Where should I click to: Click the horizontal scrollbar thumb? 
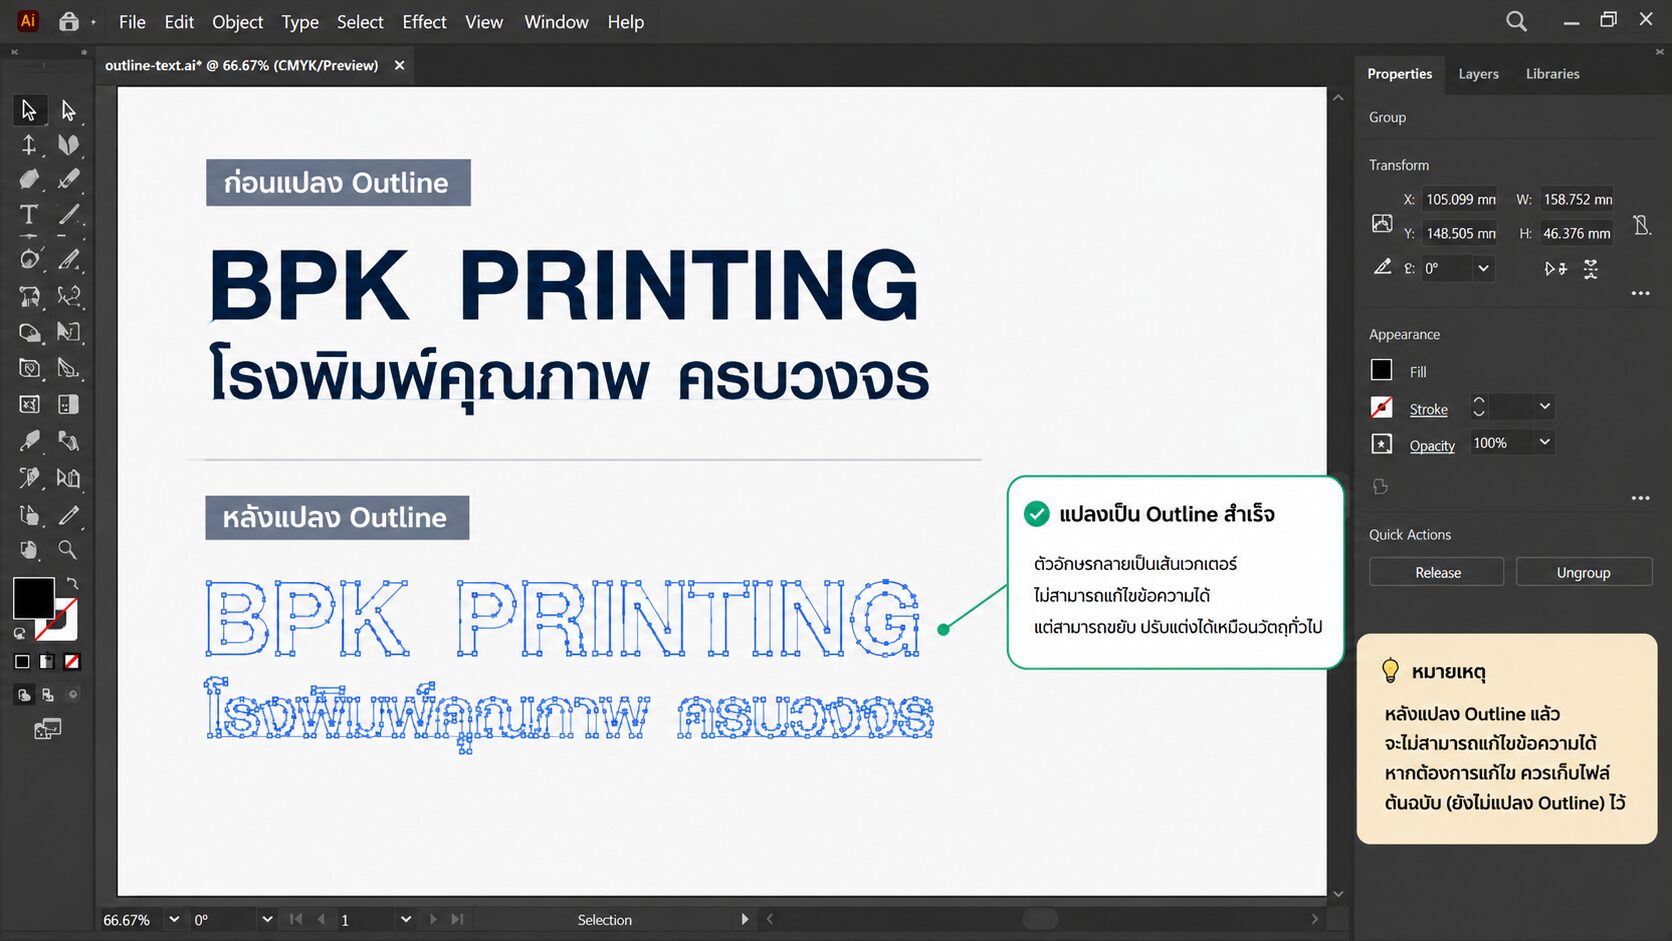(1040, 919)
